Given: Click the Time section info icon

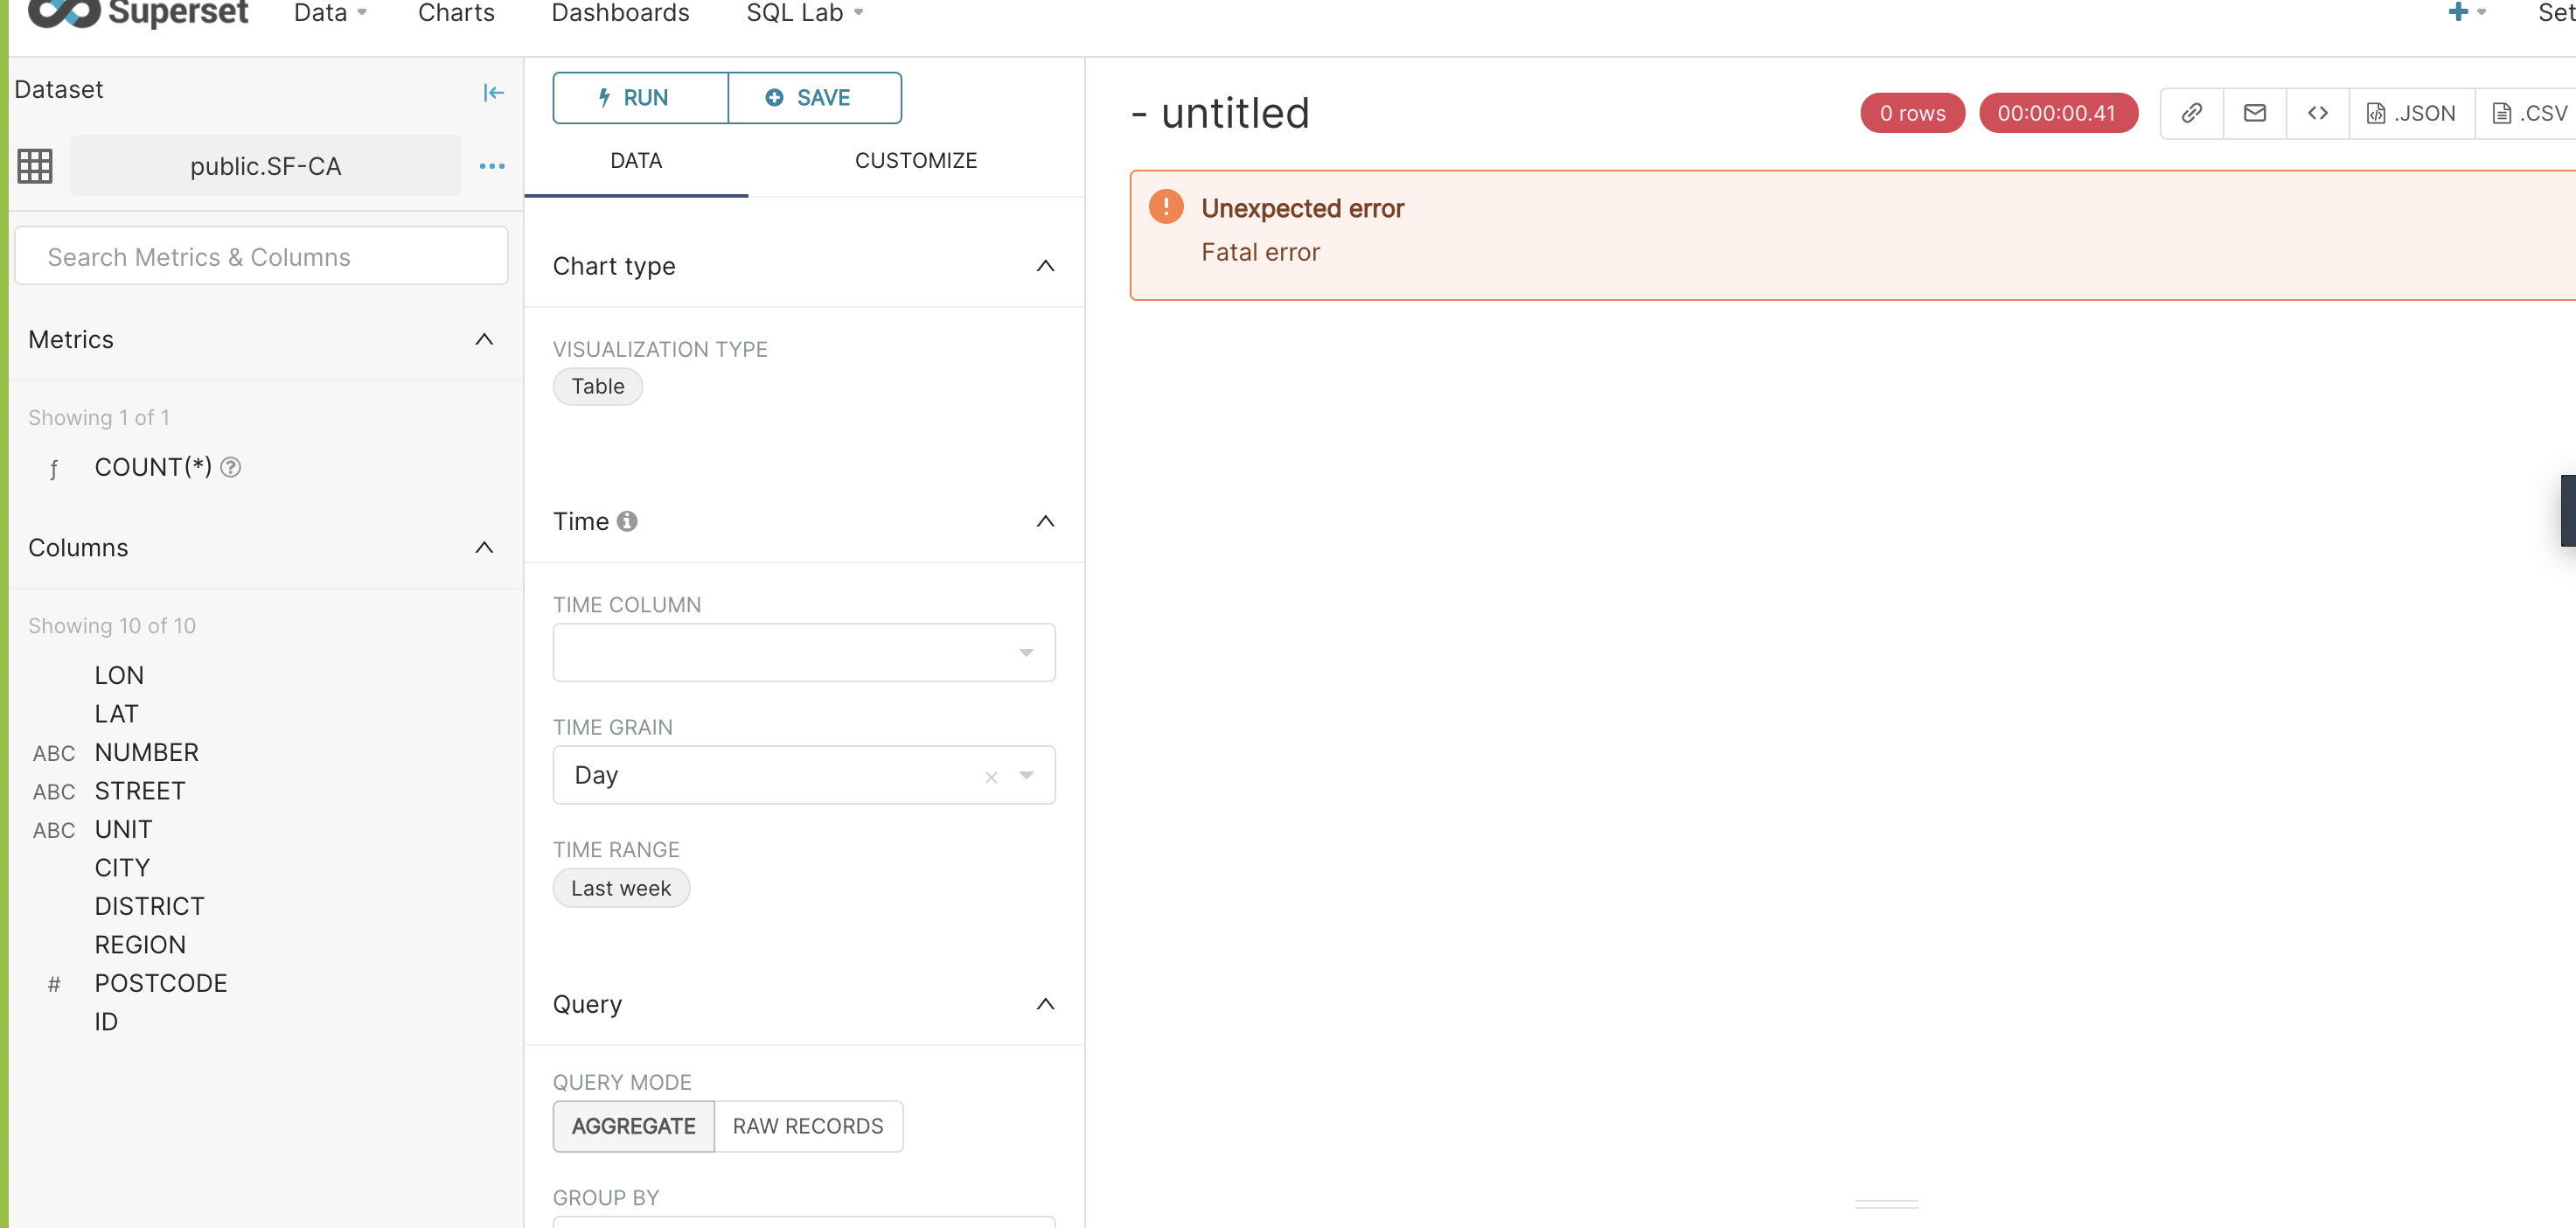Looking at the screenshot, I should pos(627,521).
